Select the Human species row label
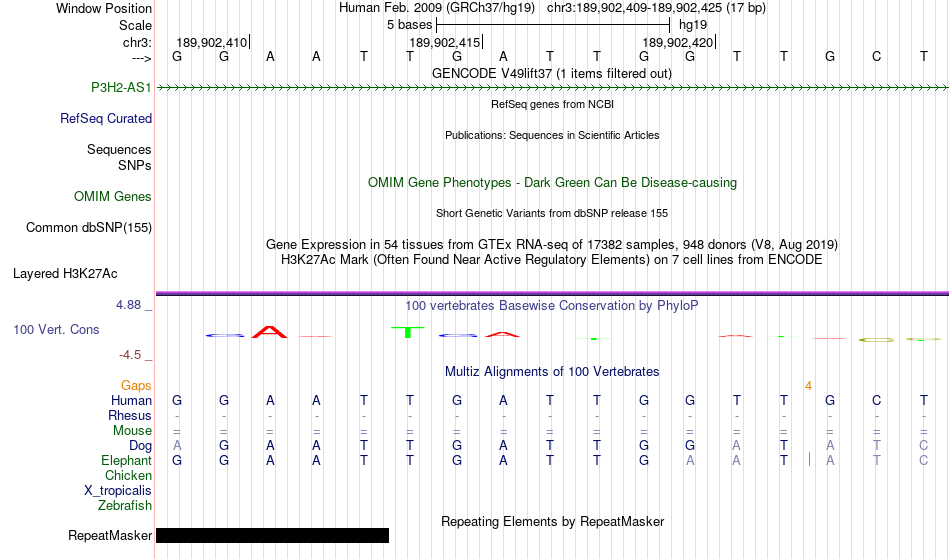 pyautogui.click(x=131, y=400)
